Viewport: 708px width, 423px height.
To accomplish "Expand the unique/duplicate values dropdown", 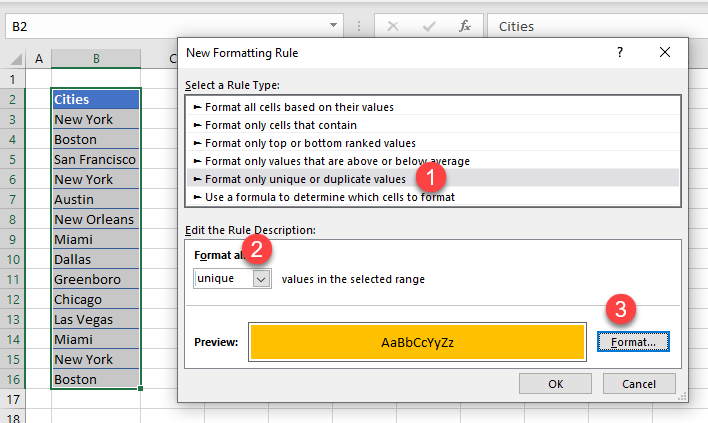I will (x=262, y=279).
